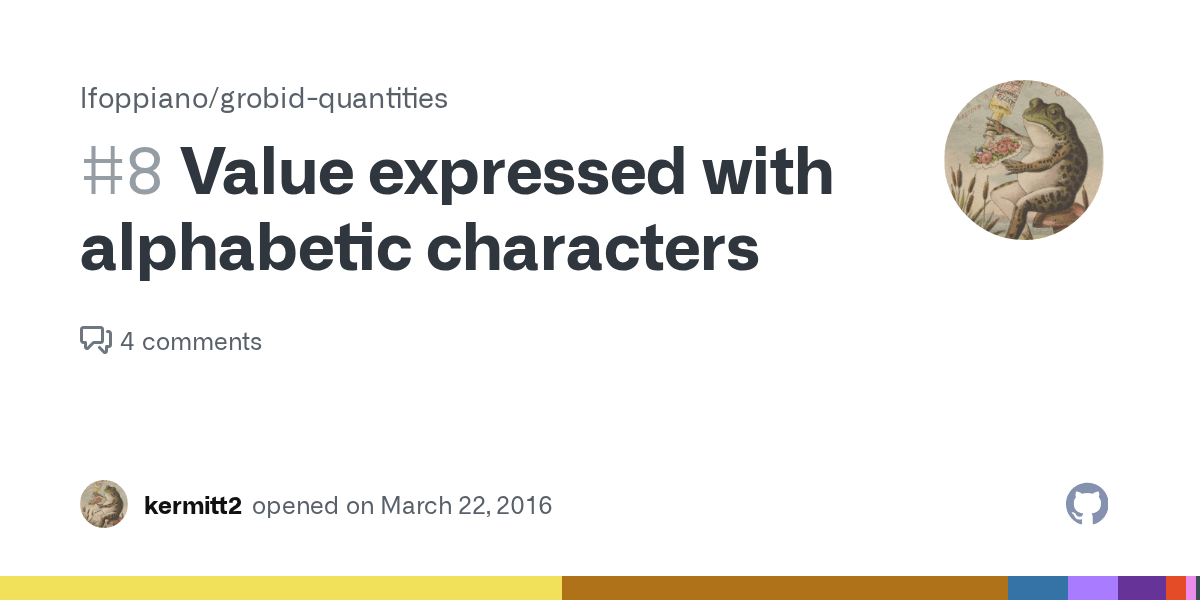Click the issue number #8
The image size is (1200, 600).
coord(121,171)
